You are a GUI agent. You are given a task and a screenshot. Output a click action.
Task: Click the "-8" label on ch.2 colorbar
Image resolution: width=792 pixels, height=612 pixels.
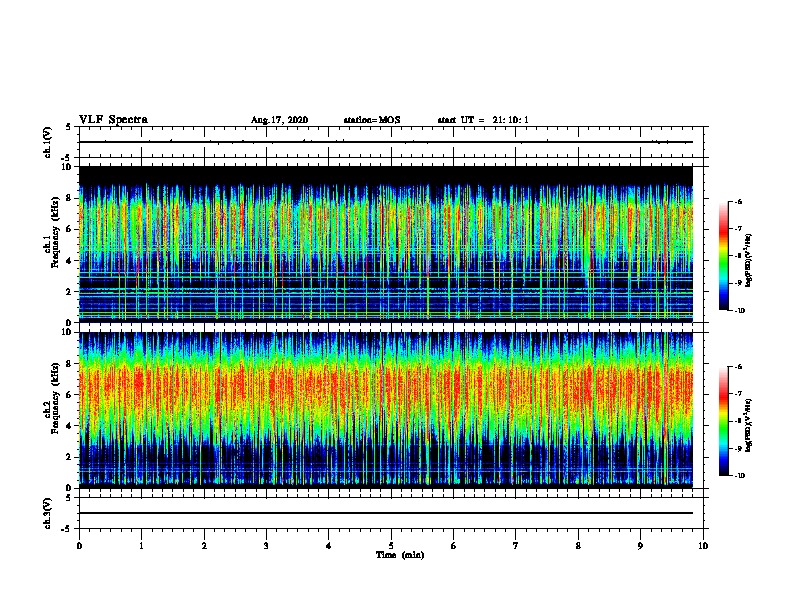tap(738, 421)
